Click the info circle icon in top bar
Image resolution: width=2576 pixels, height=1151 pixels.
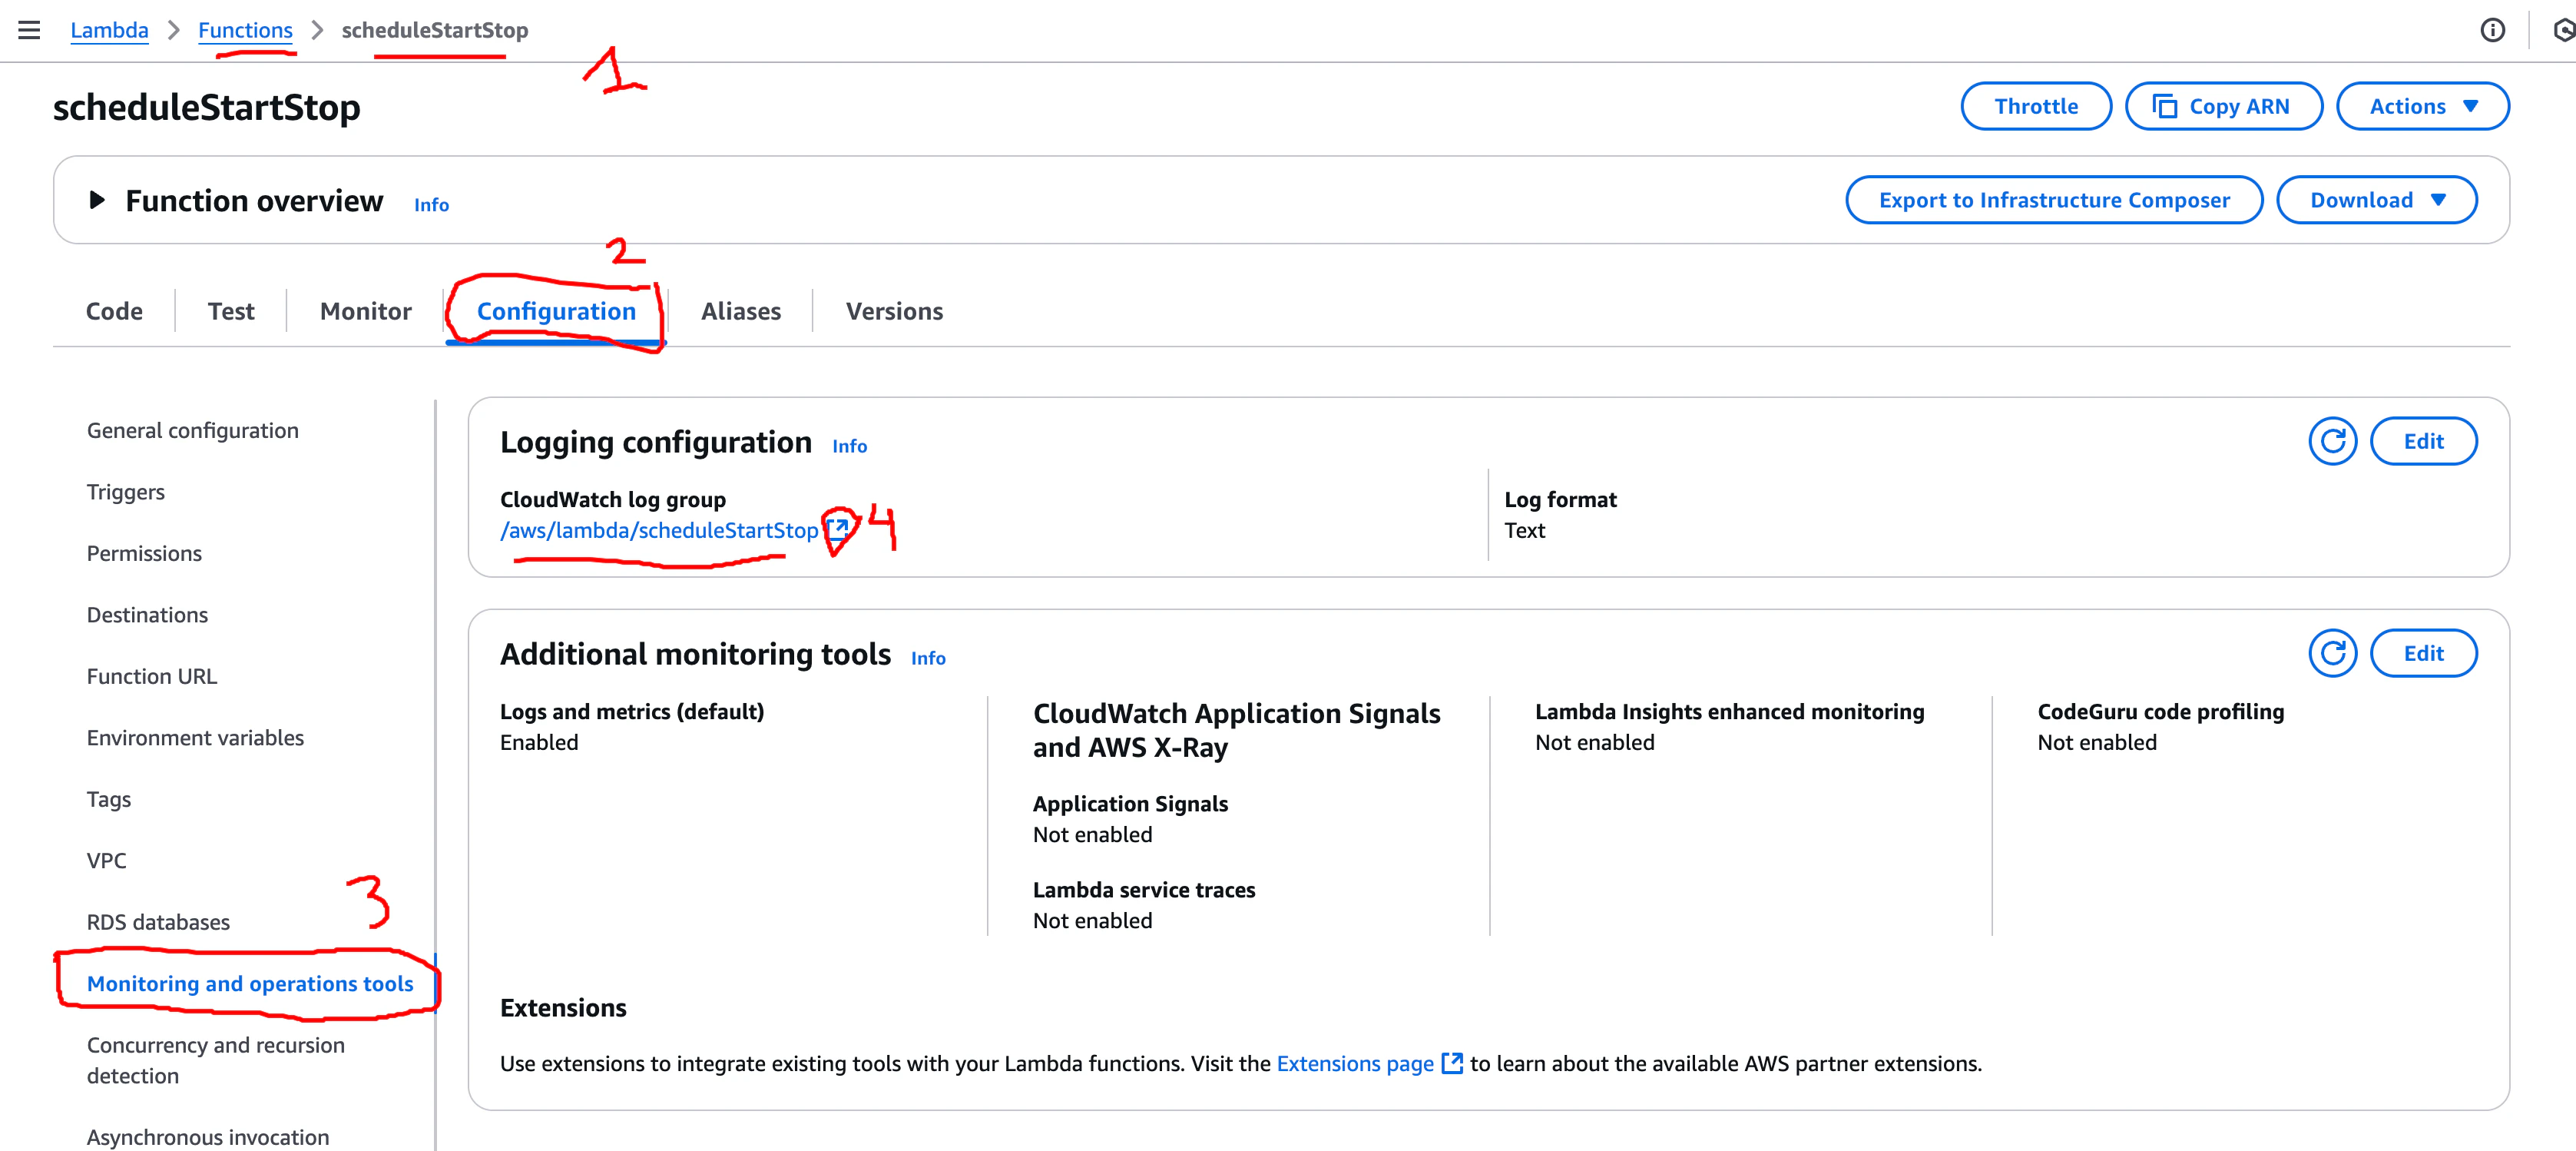tap(2492, 30)
